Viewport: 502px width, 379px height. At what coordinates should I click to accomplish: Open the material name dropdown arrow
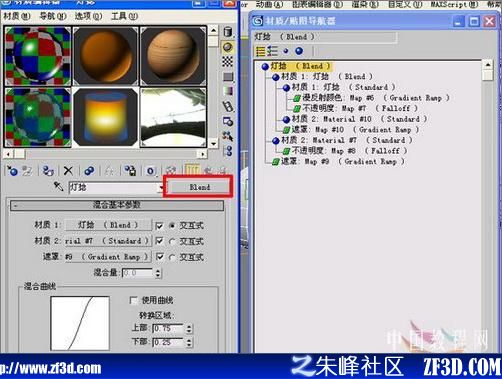coord(161,188)
